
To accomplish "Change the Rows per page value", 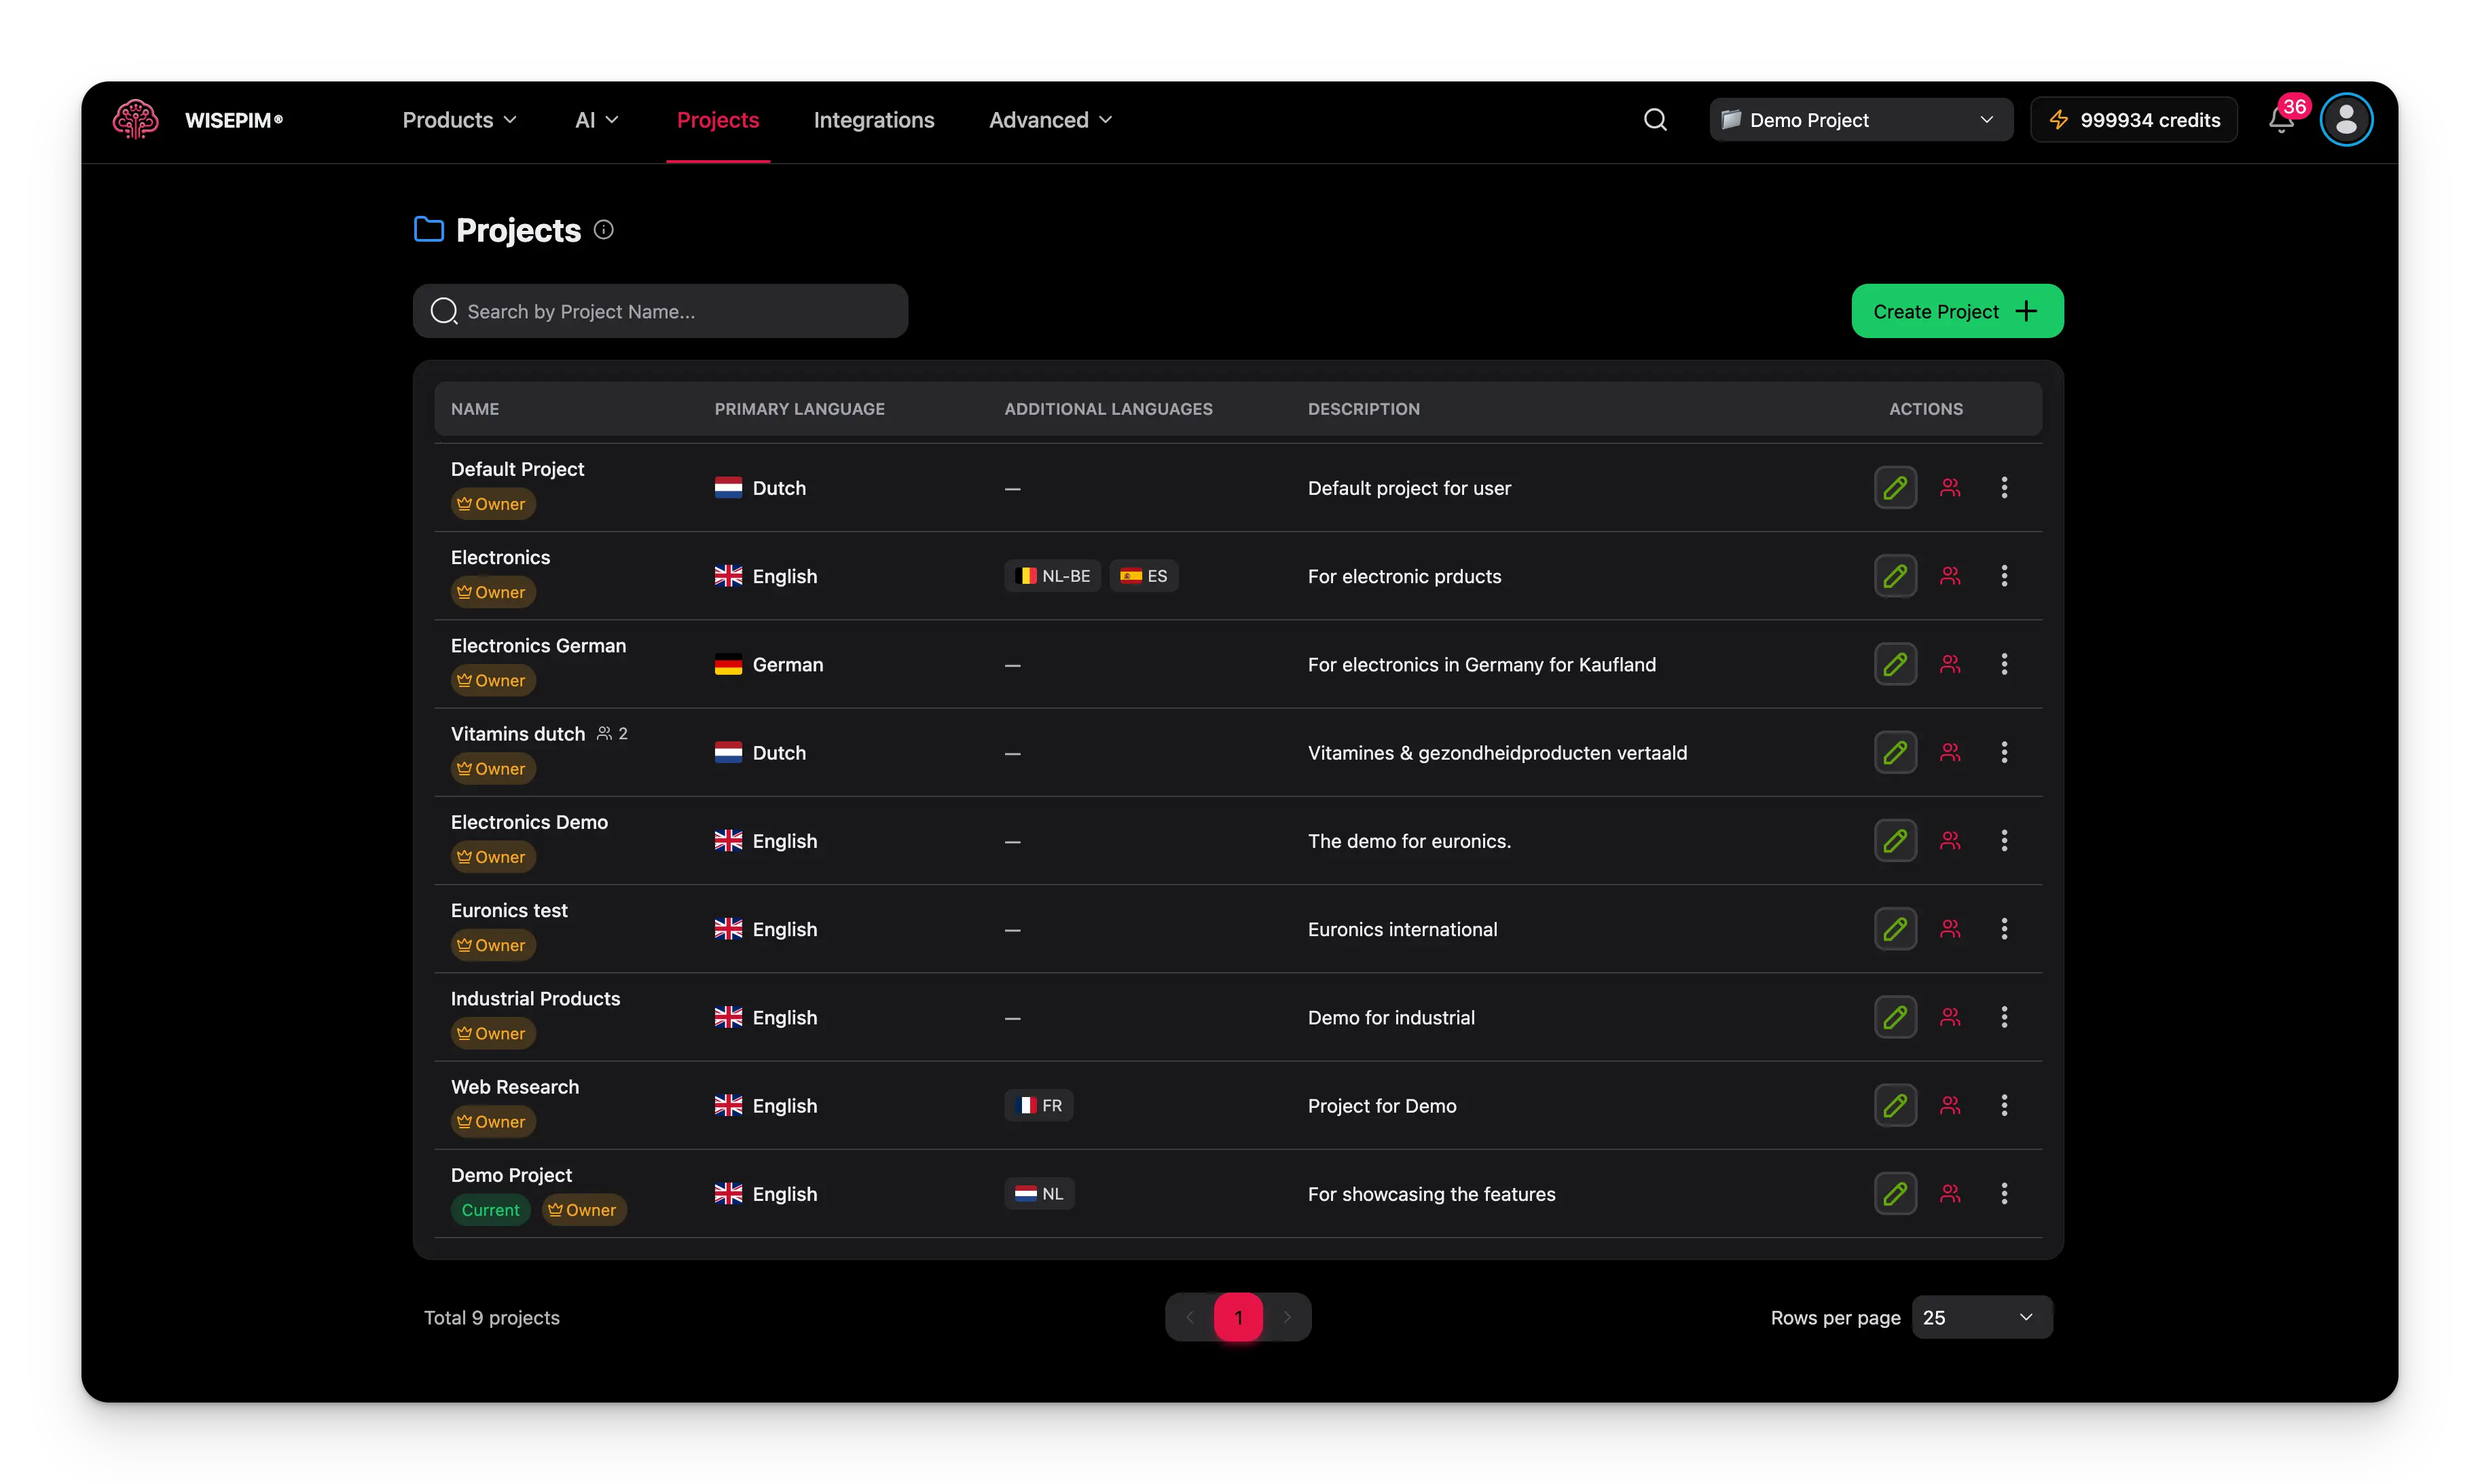I will (x=1981, y=1317).
